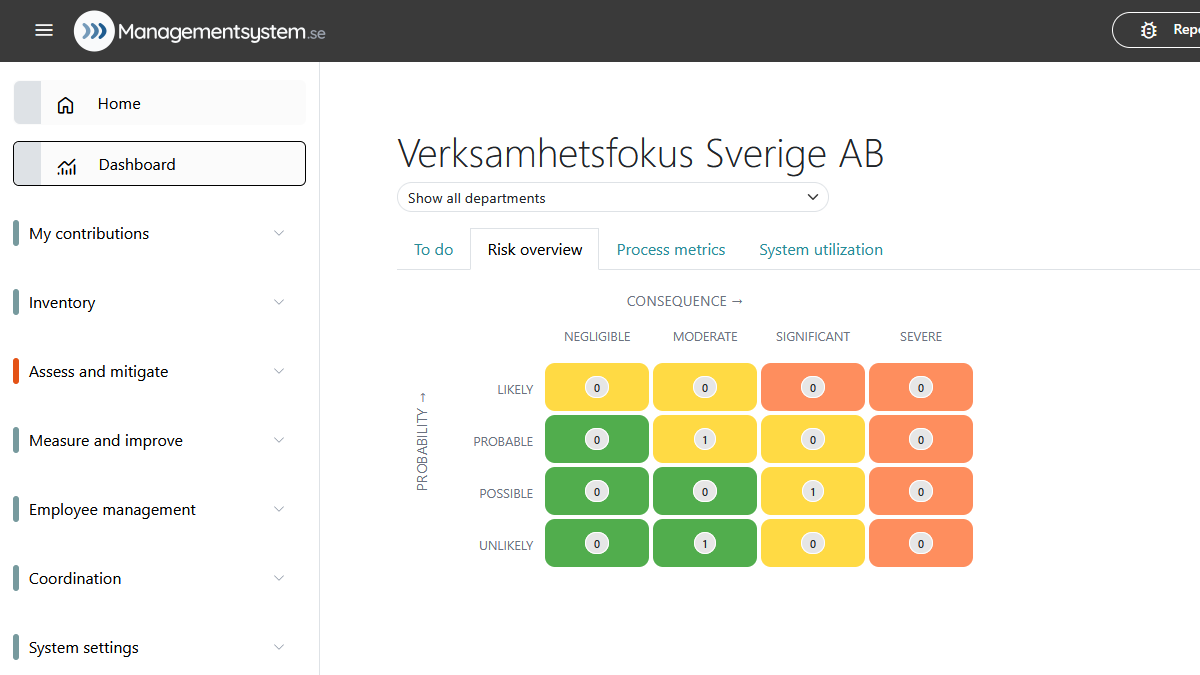Expand the Employee management section
The width and height of the screenshot is (1200, 675).
point(279,509)
